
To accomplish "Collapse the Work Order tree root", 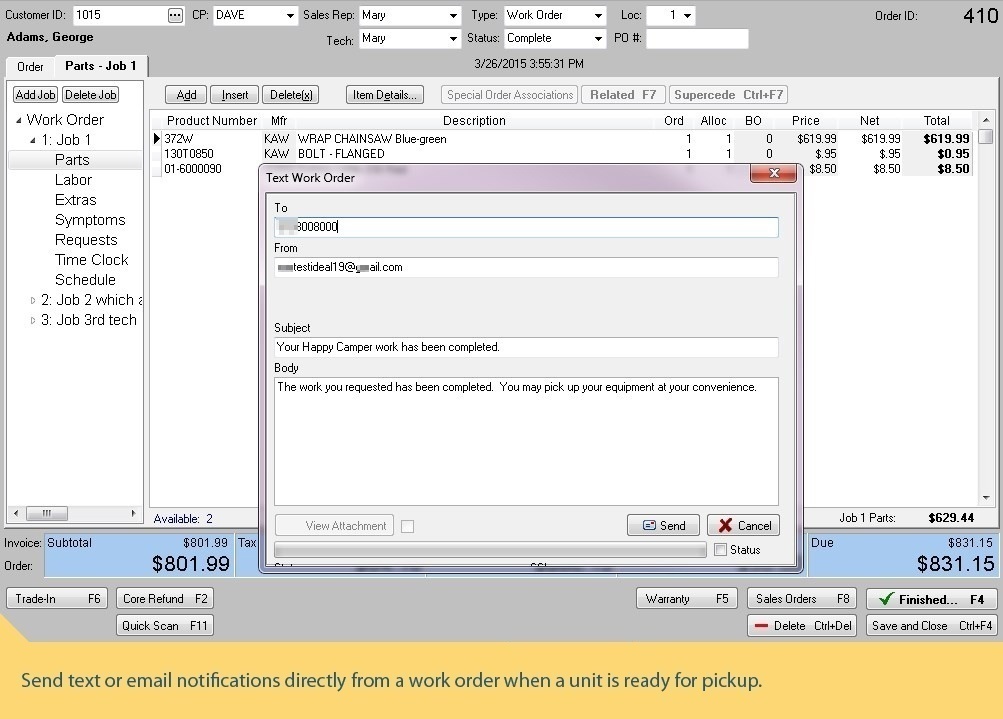I will click(x=19, y=120).
